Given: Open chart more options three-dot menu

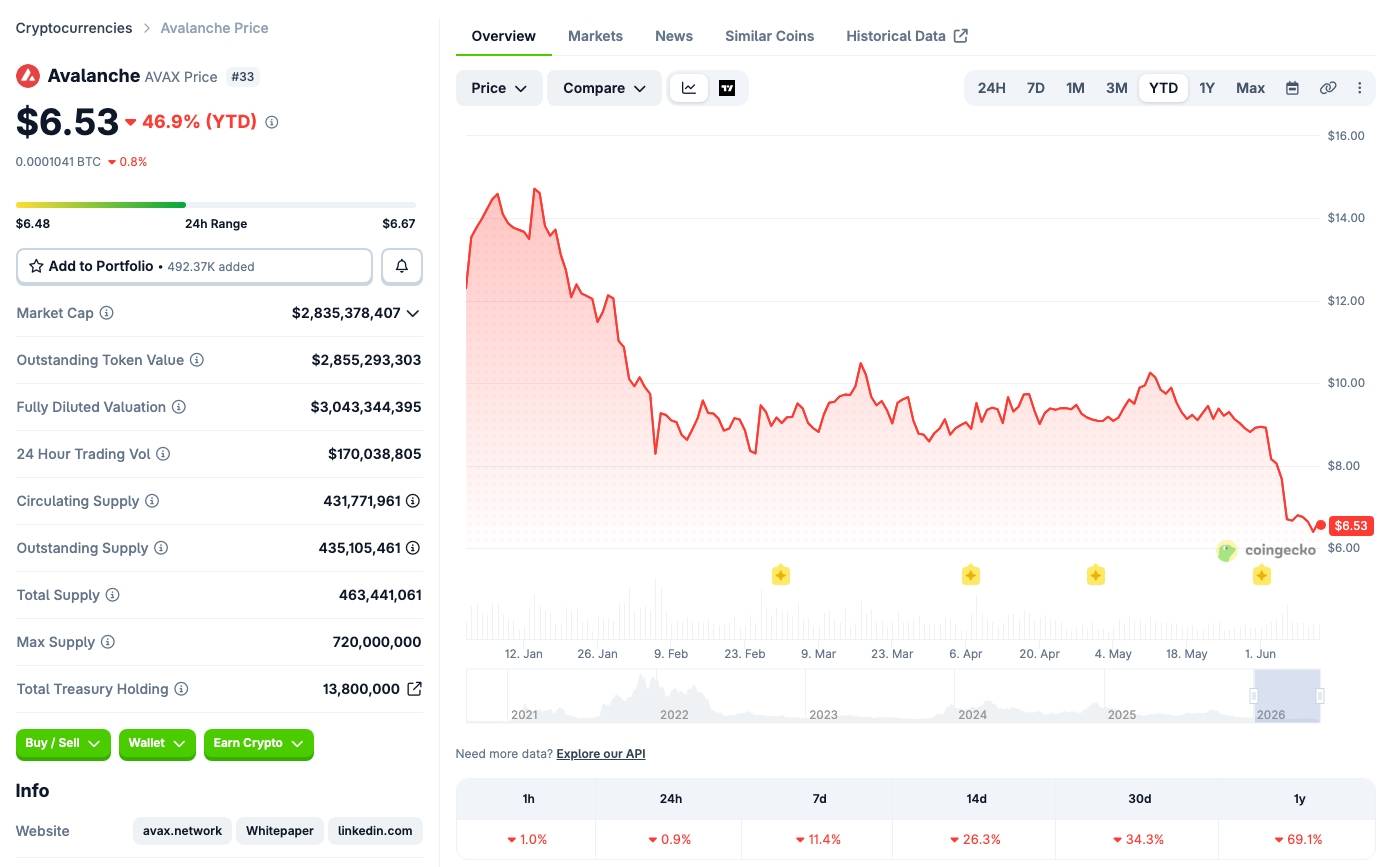Looking at the screenshot, I should (1360, 88).
